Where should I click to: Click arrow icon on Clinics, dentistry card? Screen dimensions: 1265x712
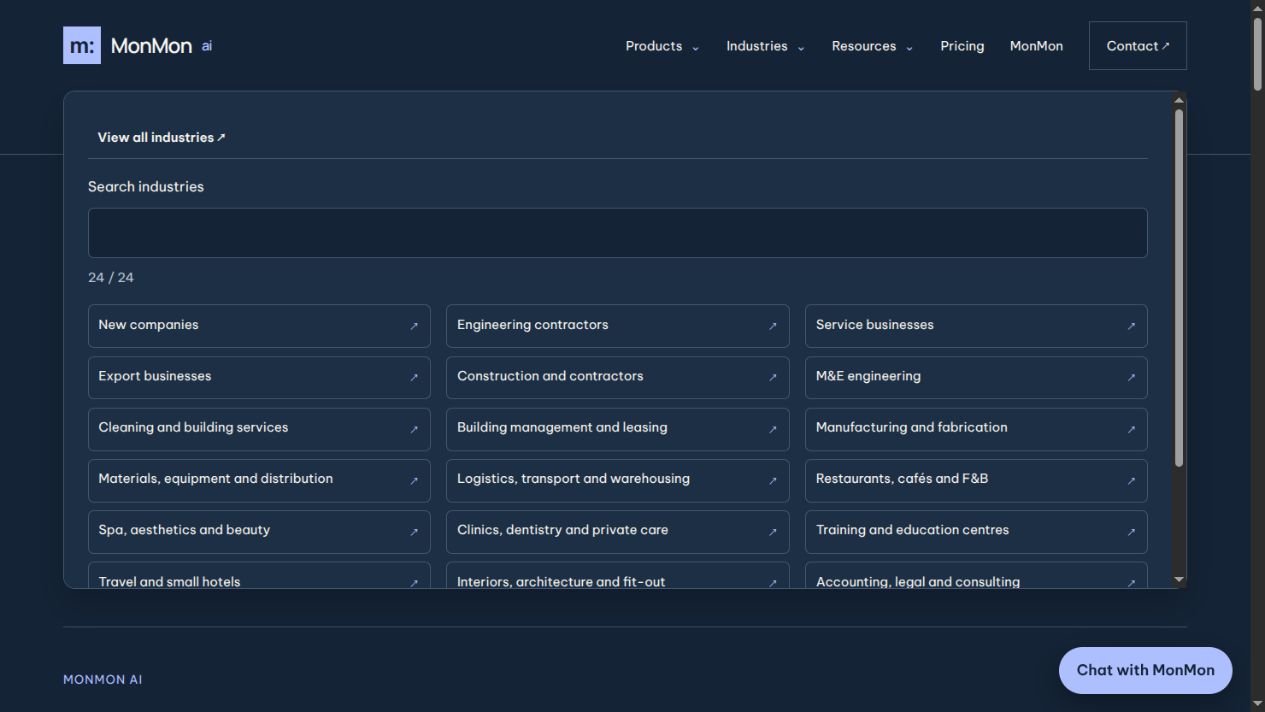pyautogui.click(x=772, y=531)
